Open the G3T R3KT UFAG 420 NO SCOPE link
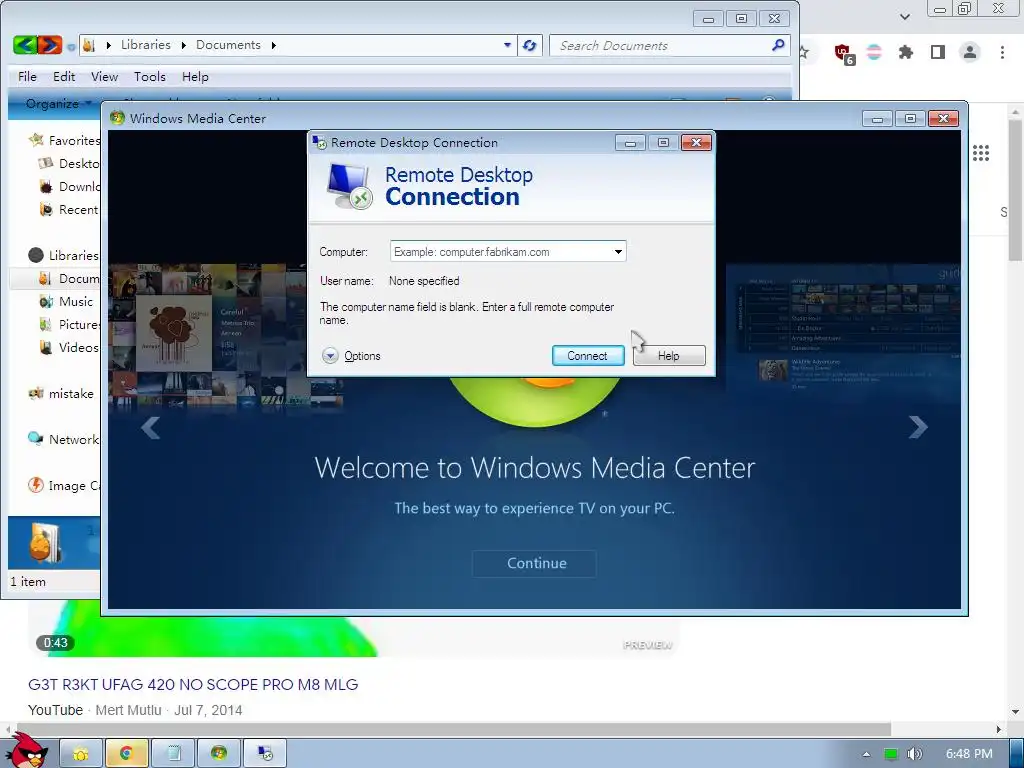This screenshot has width=1024, height=768. (x=193, y=684)
